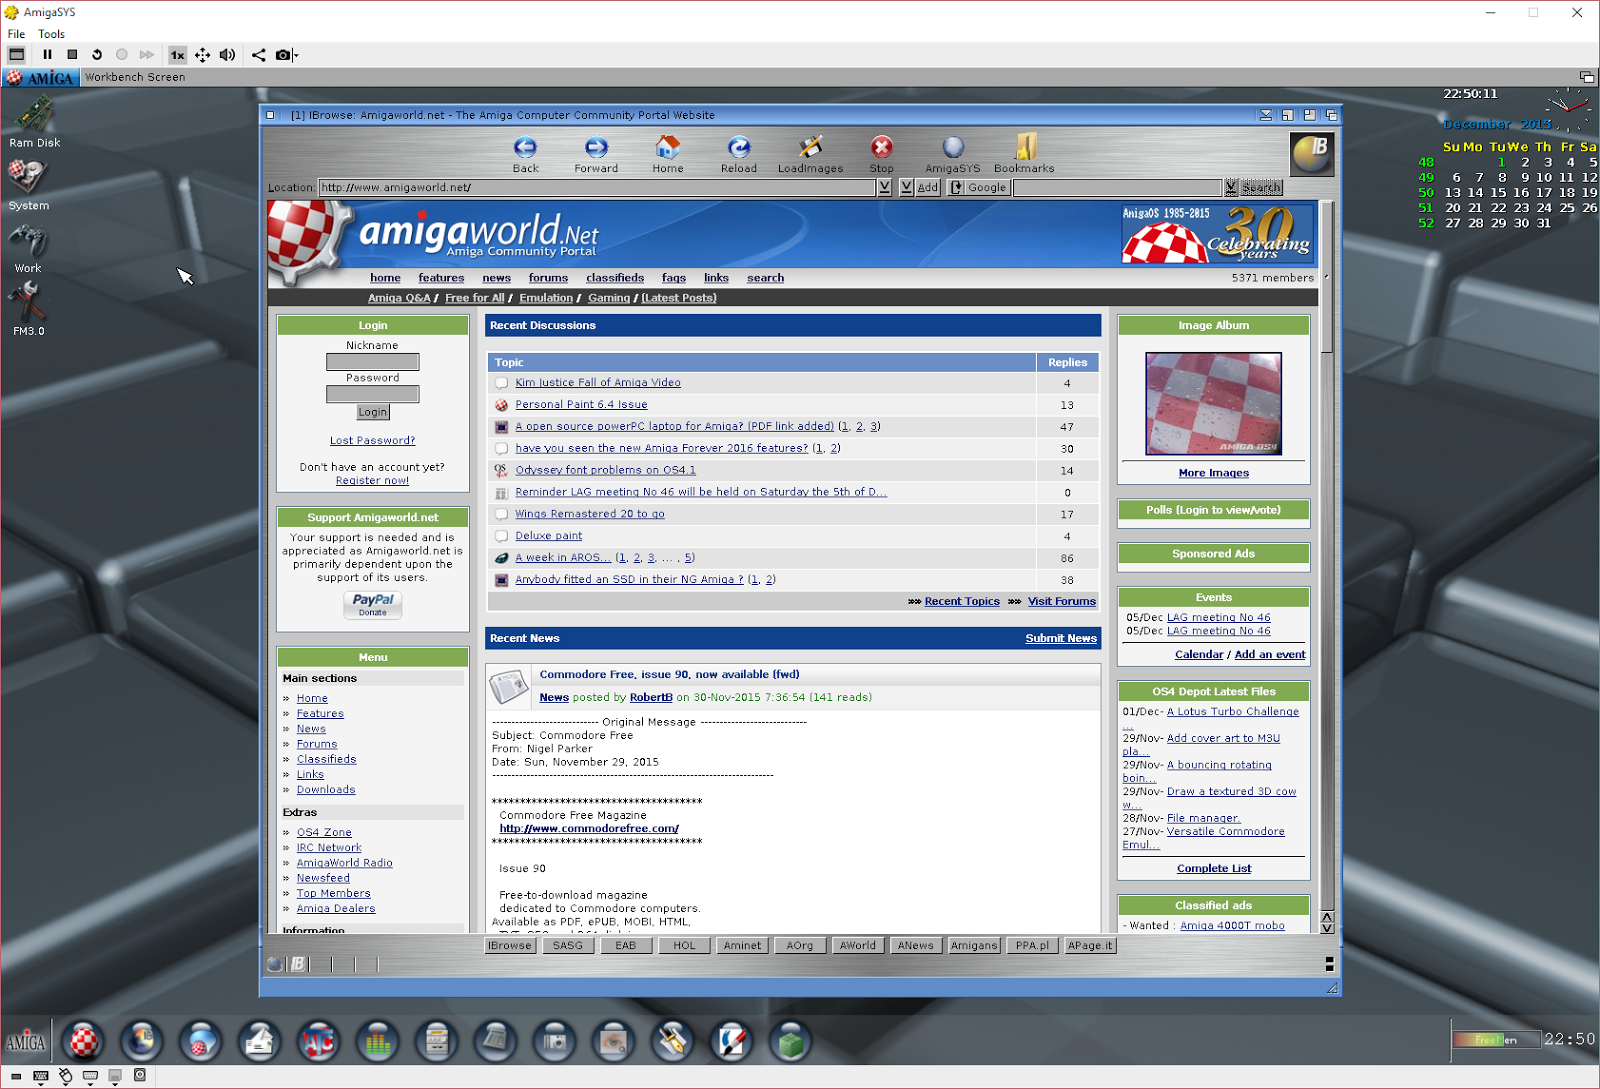Go to the forums tab on amigaworld
Viewport: 1600px width, 1089px height.
click(548, 278)
